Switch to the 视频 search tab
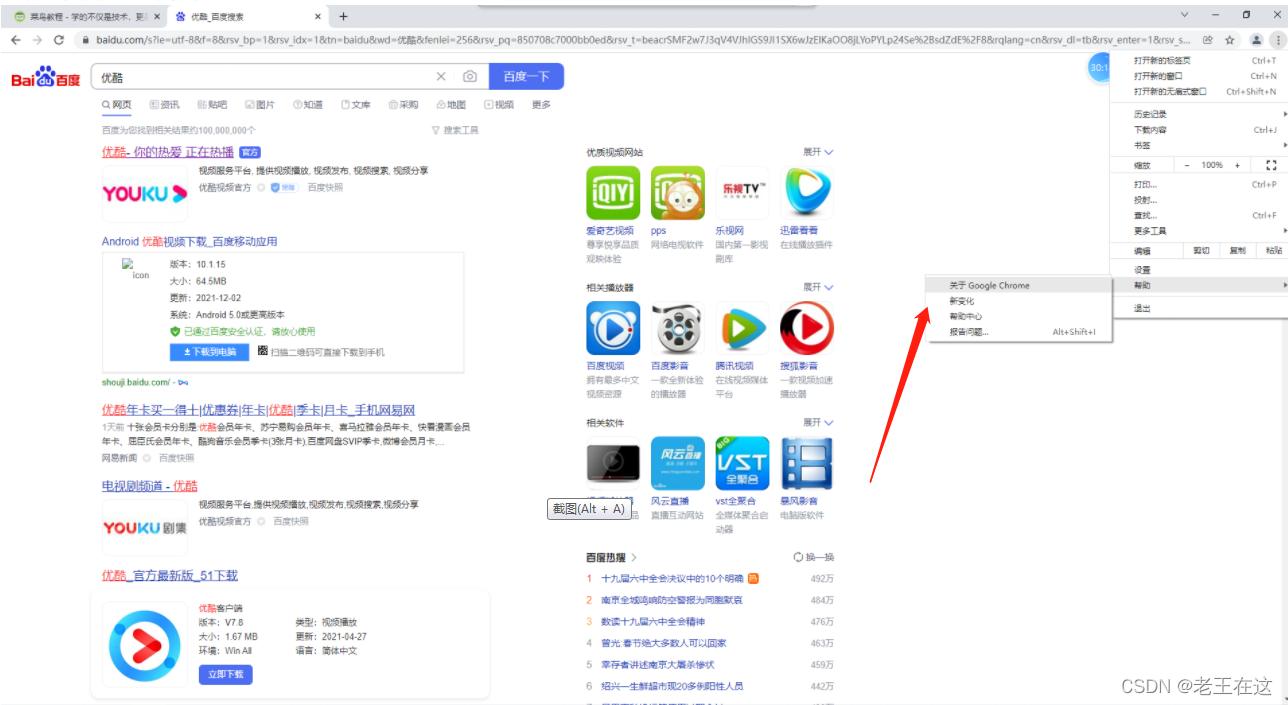Image resolution: width=1288 pixels, height=705 pixels. point(499,104)
